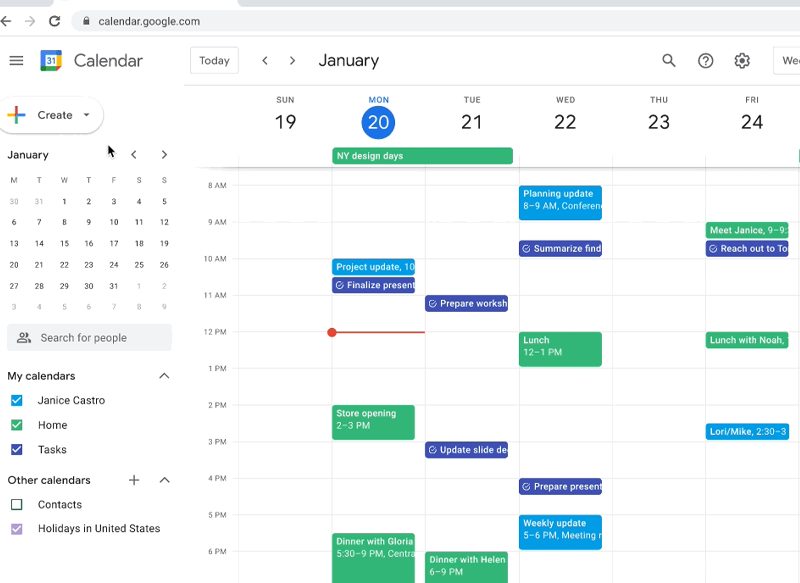
Task: Collapse the My calendars section
Action: coord(164,376)
